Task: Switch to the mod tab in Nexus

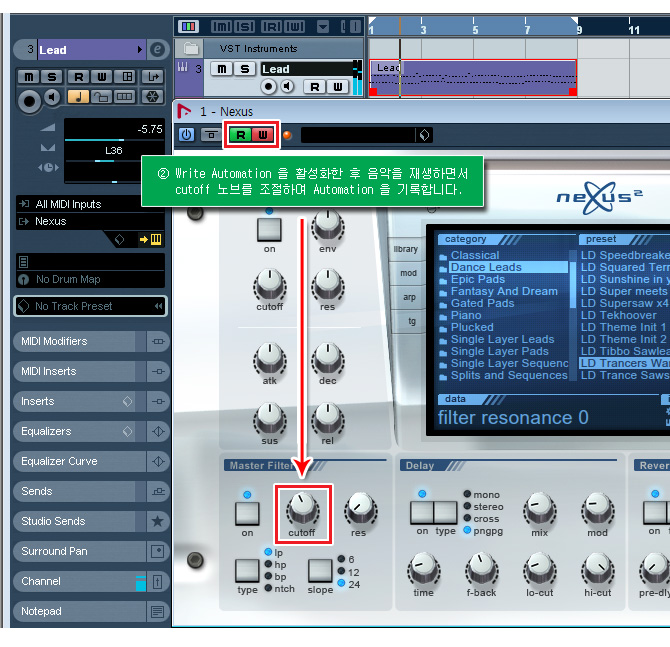Action: [x=408, y=273]
